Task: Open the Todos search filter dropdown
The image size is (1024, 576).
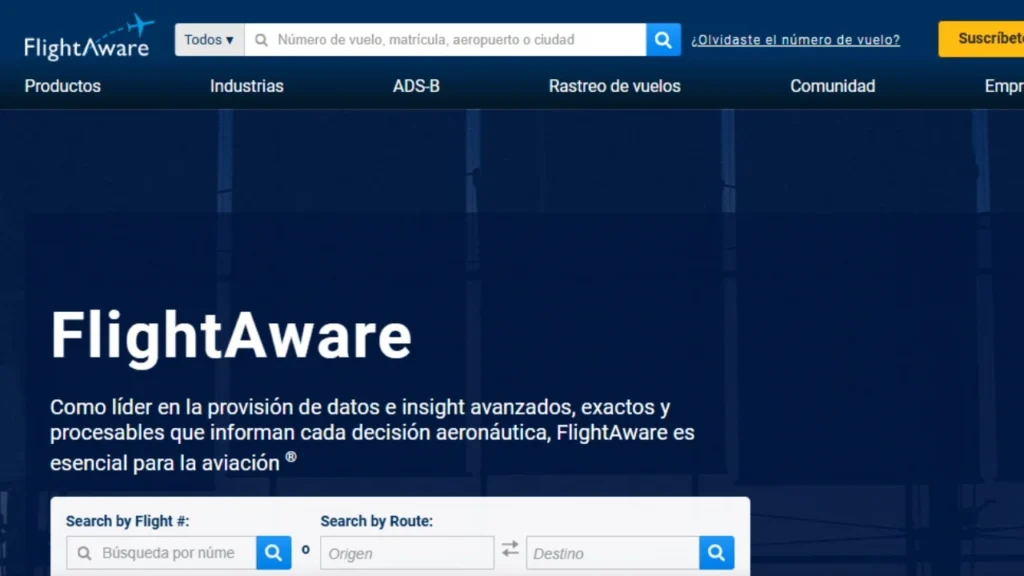Action: pyautogui.click(x=209, y=40)
